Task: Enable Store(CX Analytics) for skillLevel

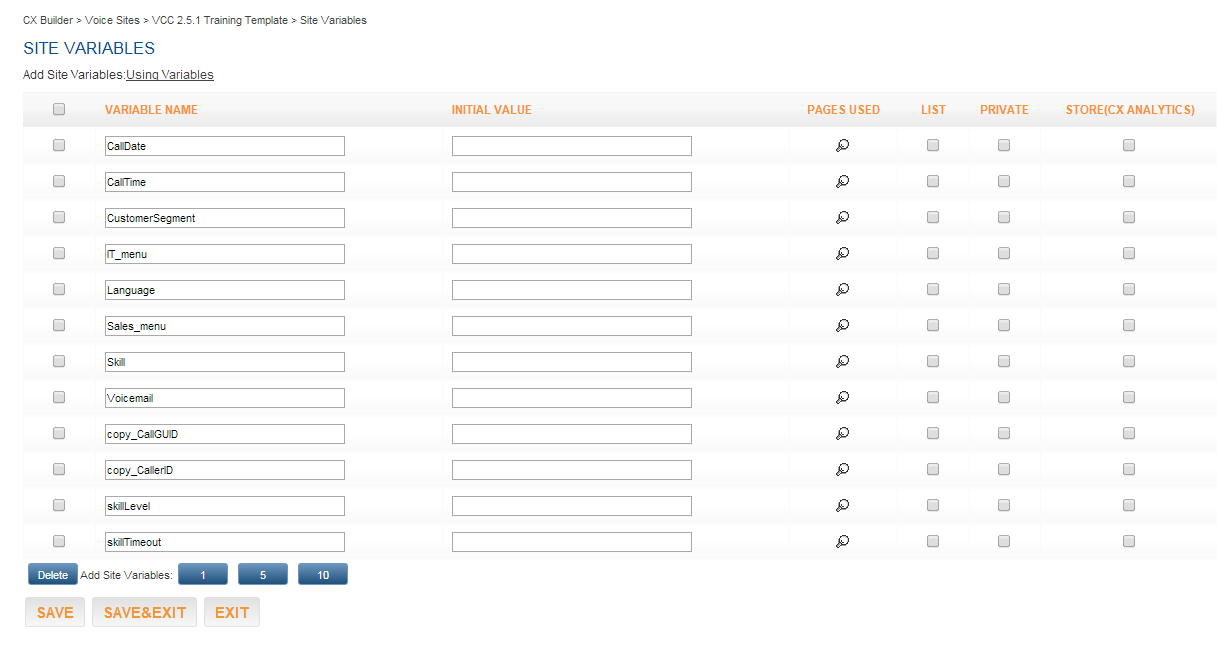Action: point(1129,505)
